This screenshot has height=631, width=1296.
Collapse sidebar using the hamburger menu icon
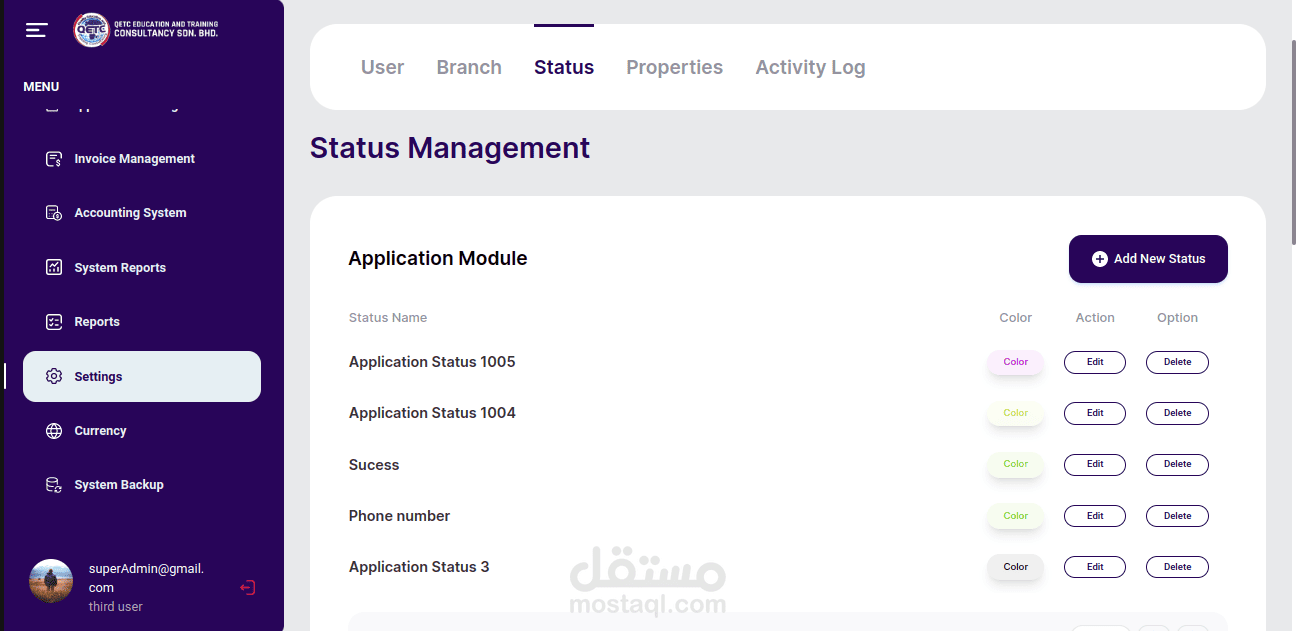37,30
